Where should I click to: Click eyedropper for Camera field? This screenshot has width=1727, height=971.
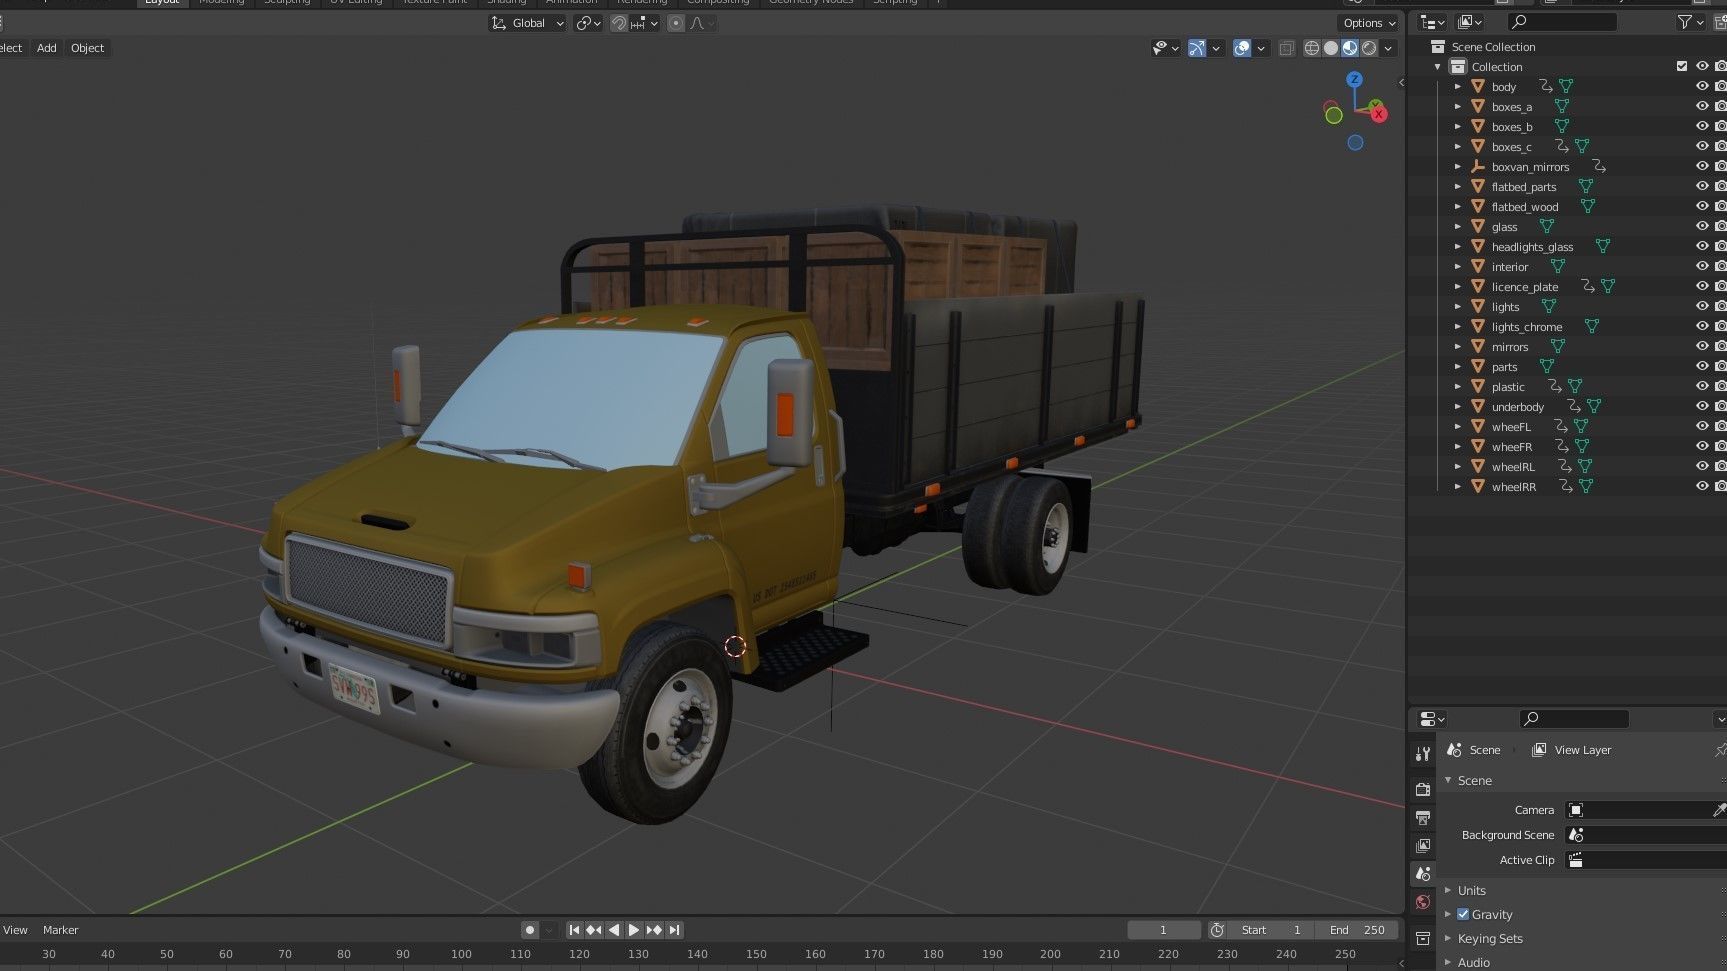tap(1719, 810)
